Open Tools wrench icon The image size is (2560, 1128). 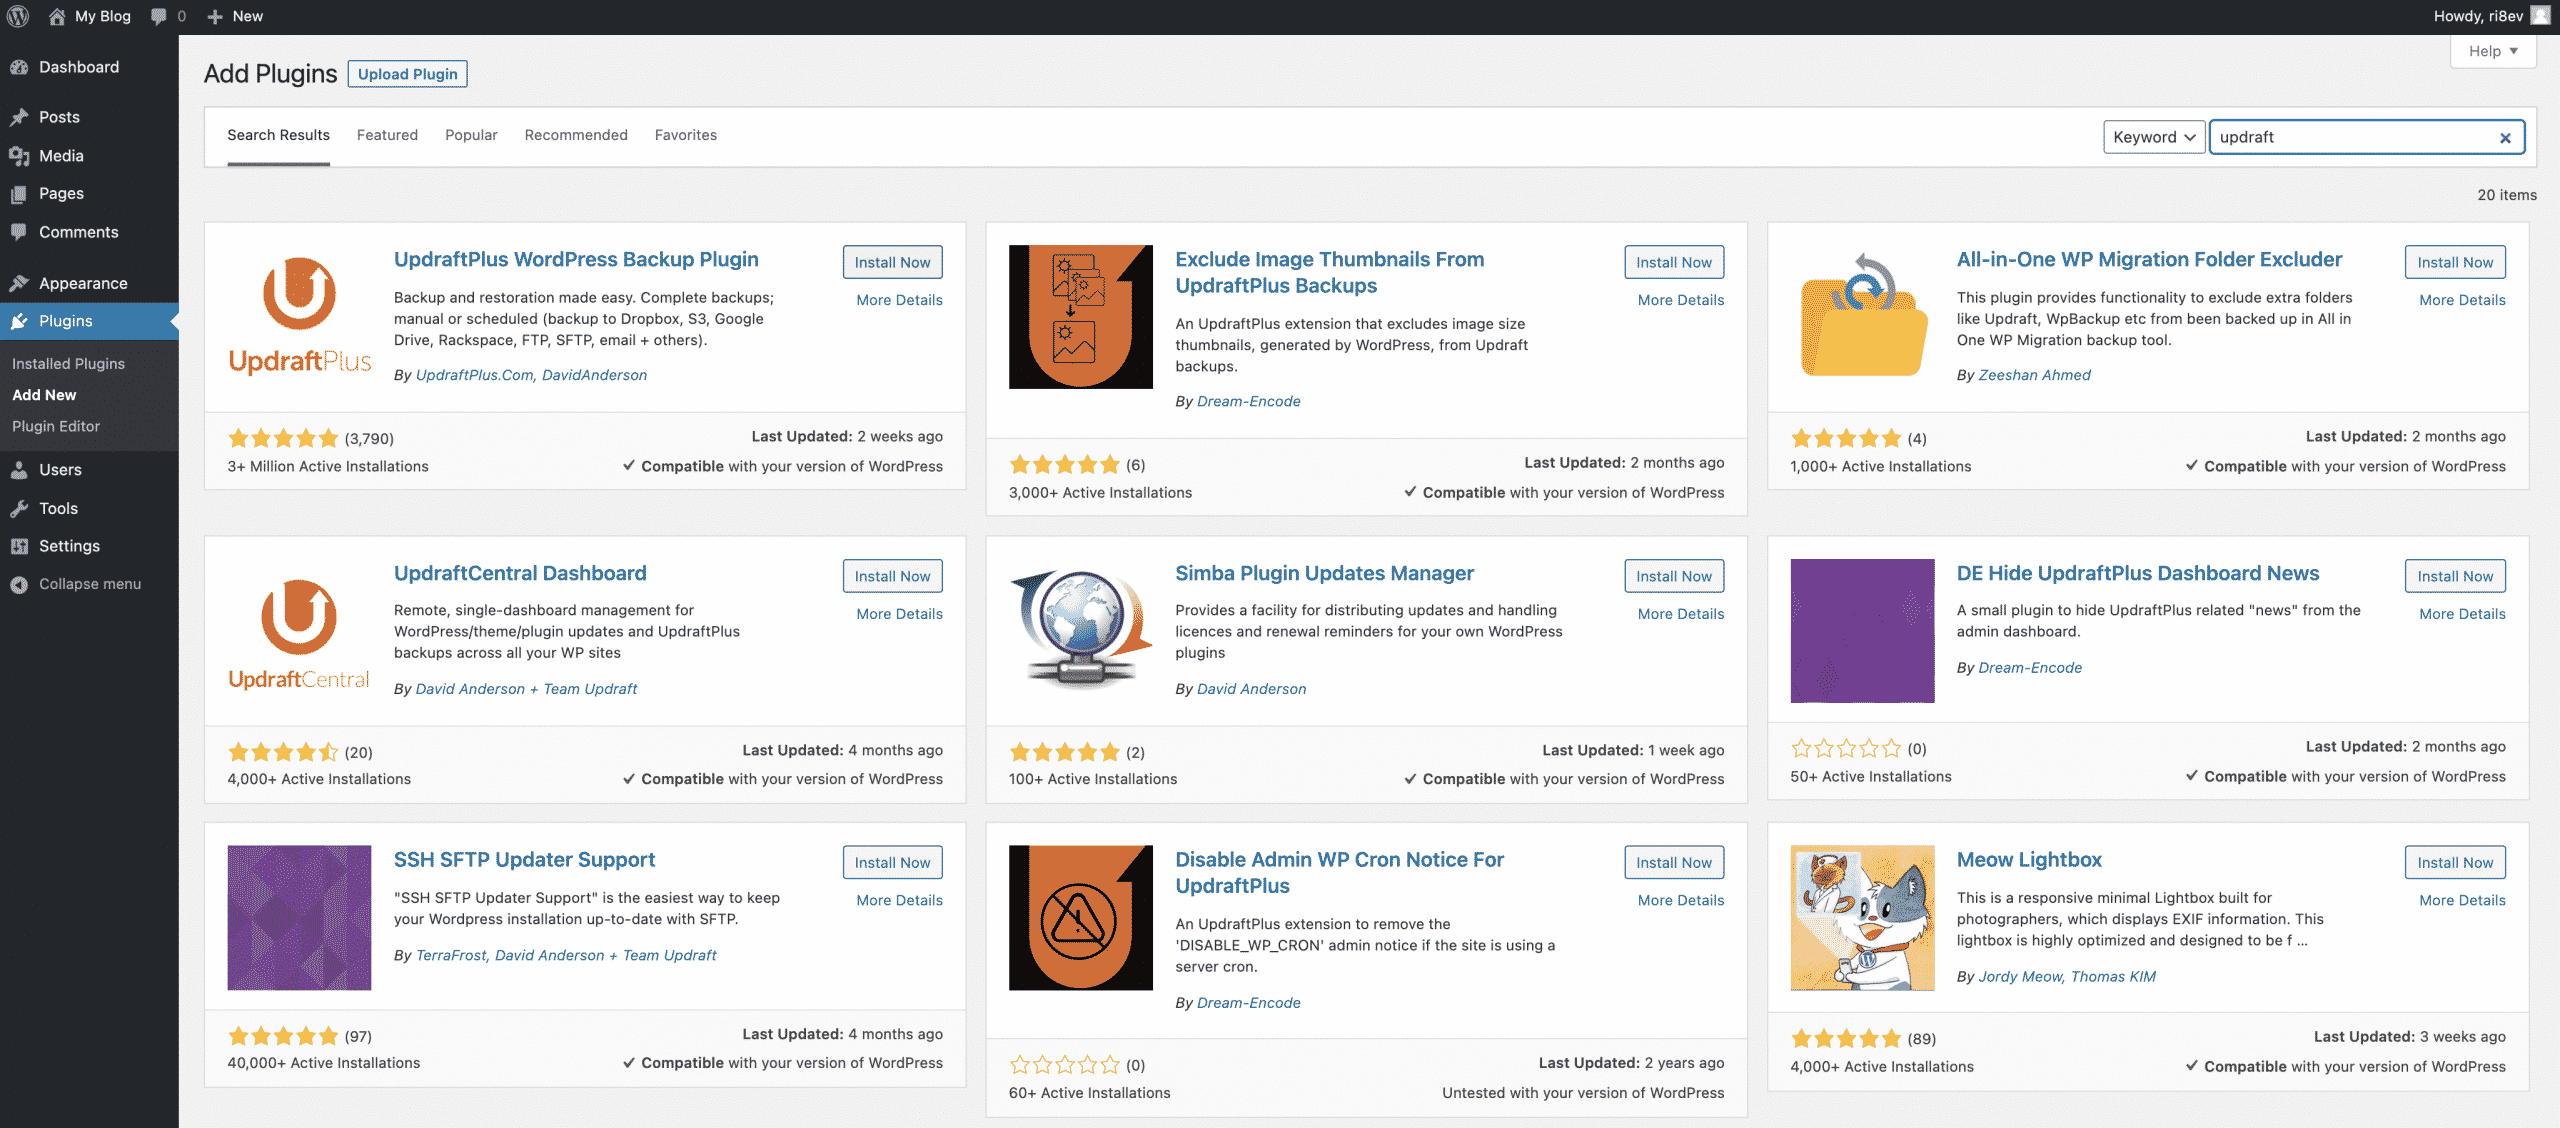19,508
